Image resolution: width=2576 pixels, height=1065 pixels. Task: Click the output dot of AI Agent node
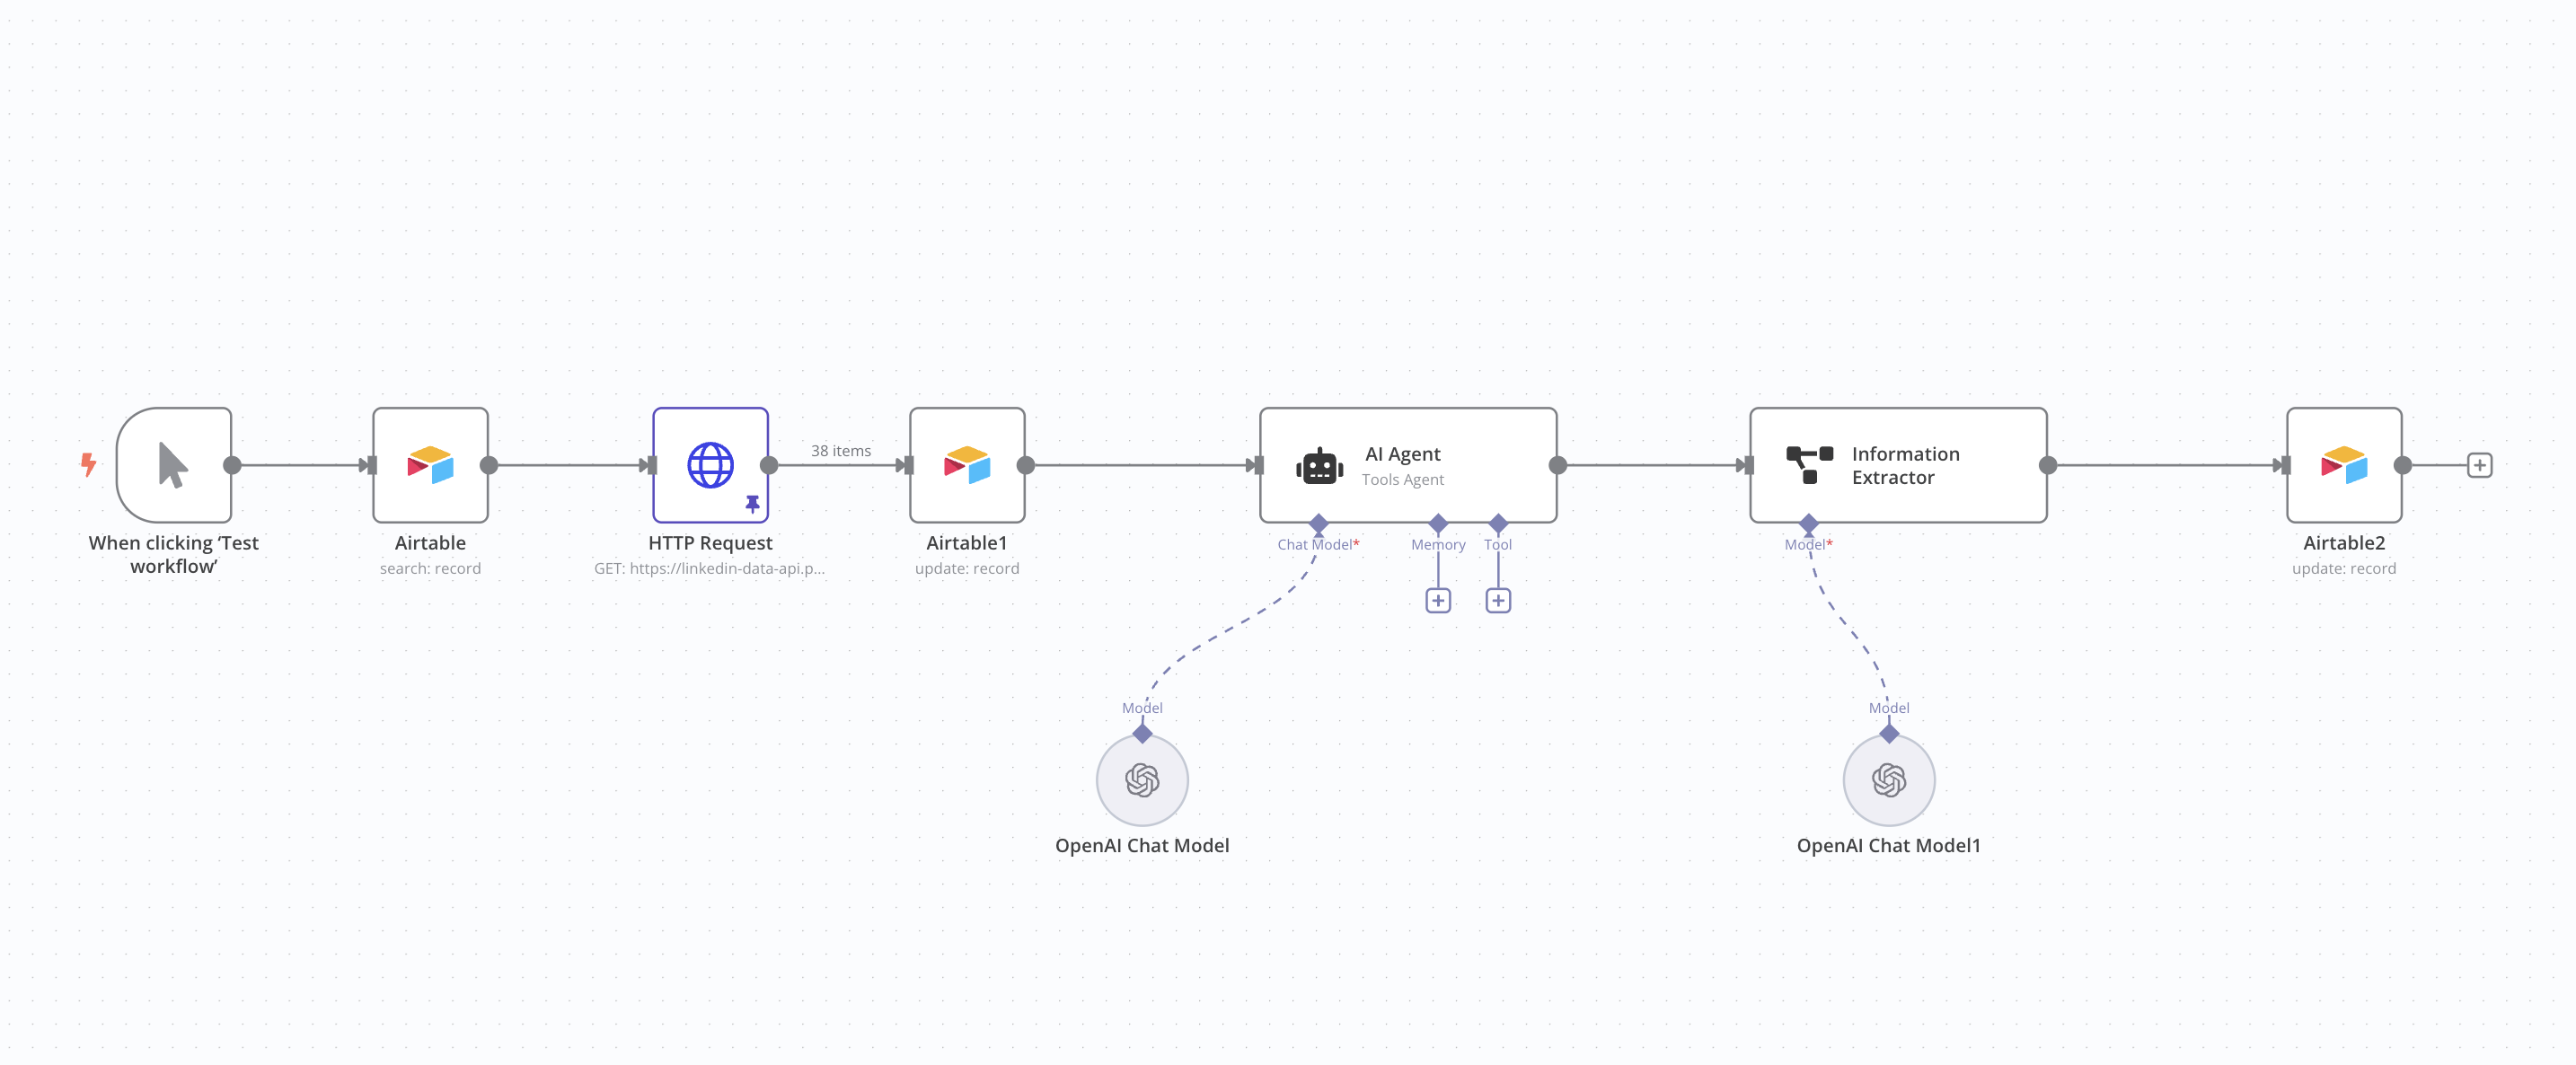pos(1558,465)
